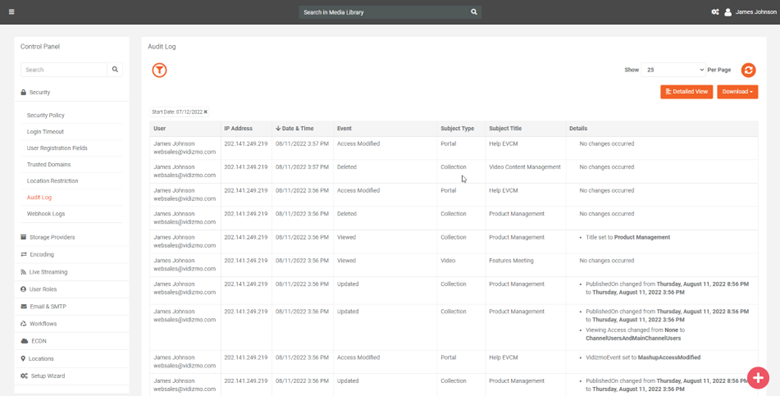The height and width of the screenshot is (396, 780).
Task: Click the media library search magnifier icon
Action: click(474, 12)
